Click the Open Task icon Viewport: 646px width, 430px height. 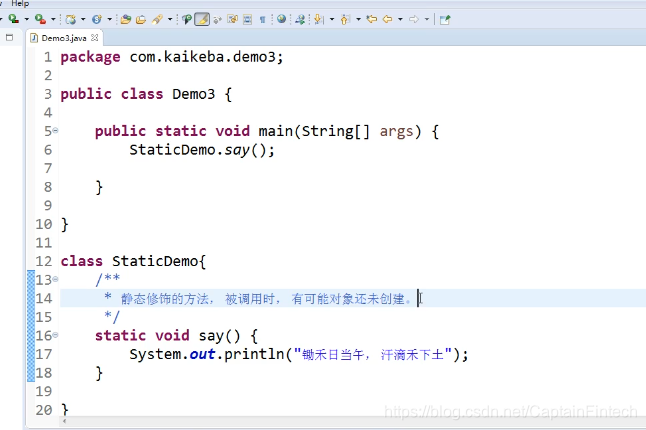[141, 19]
